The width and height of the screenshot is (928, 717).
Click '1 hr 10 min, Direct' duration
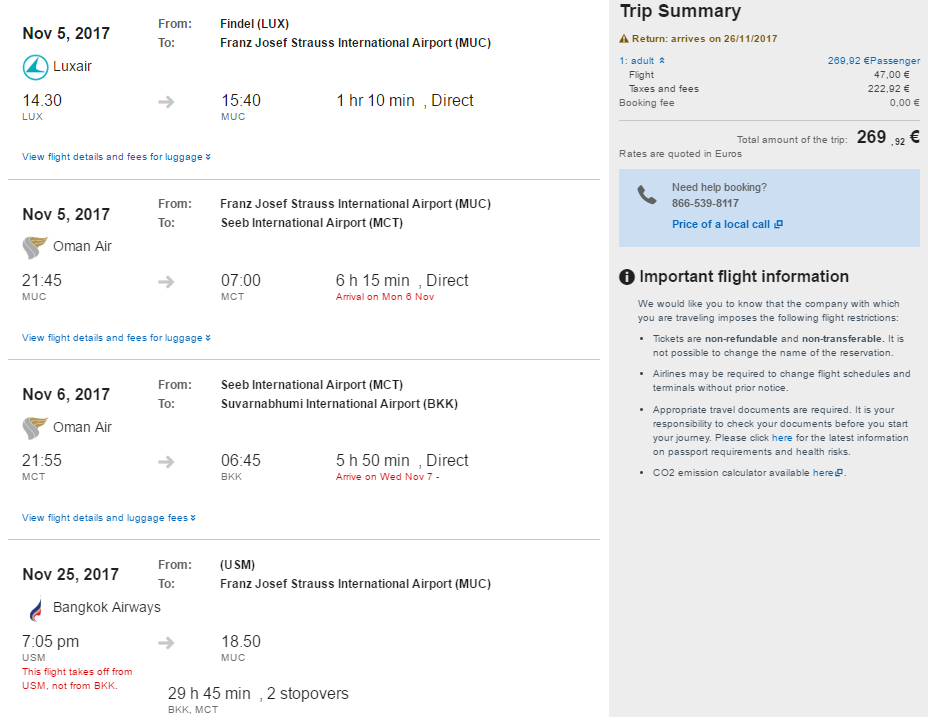click(x=405, y=101)
